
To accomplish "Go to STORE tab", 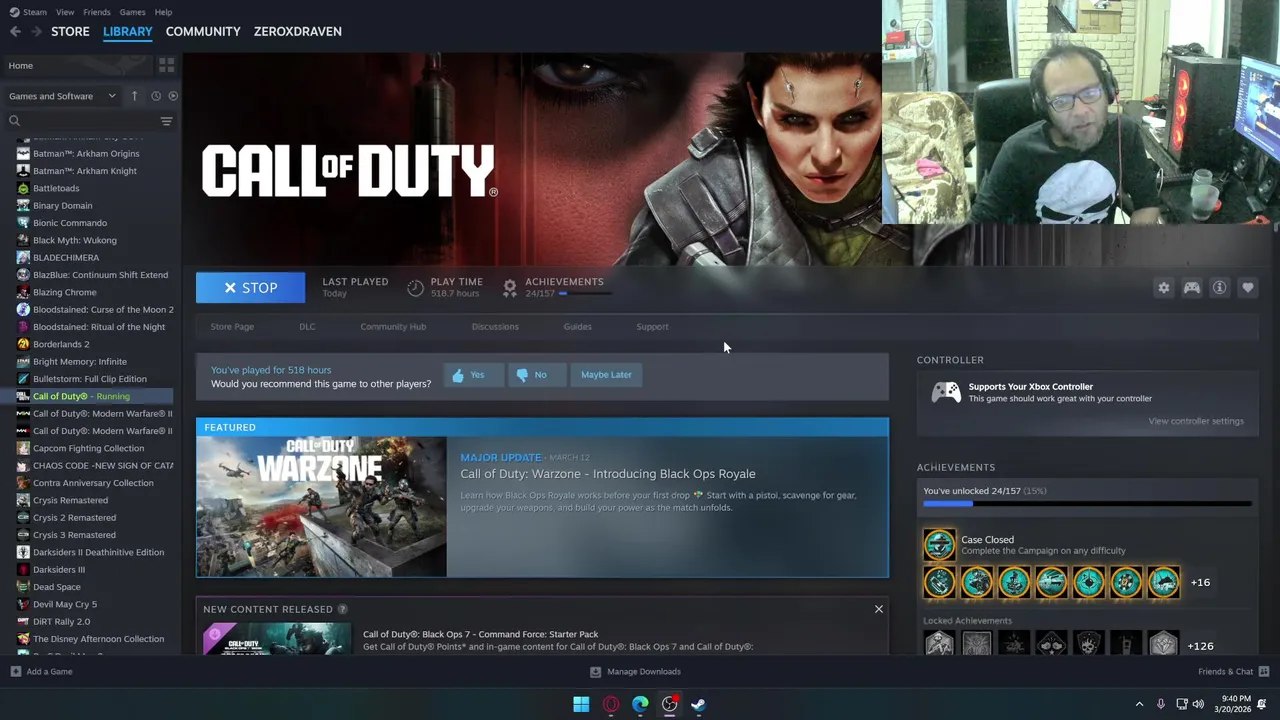I will (70, 32).
